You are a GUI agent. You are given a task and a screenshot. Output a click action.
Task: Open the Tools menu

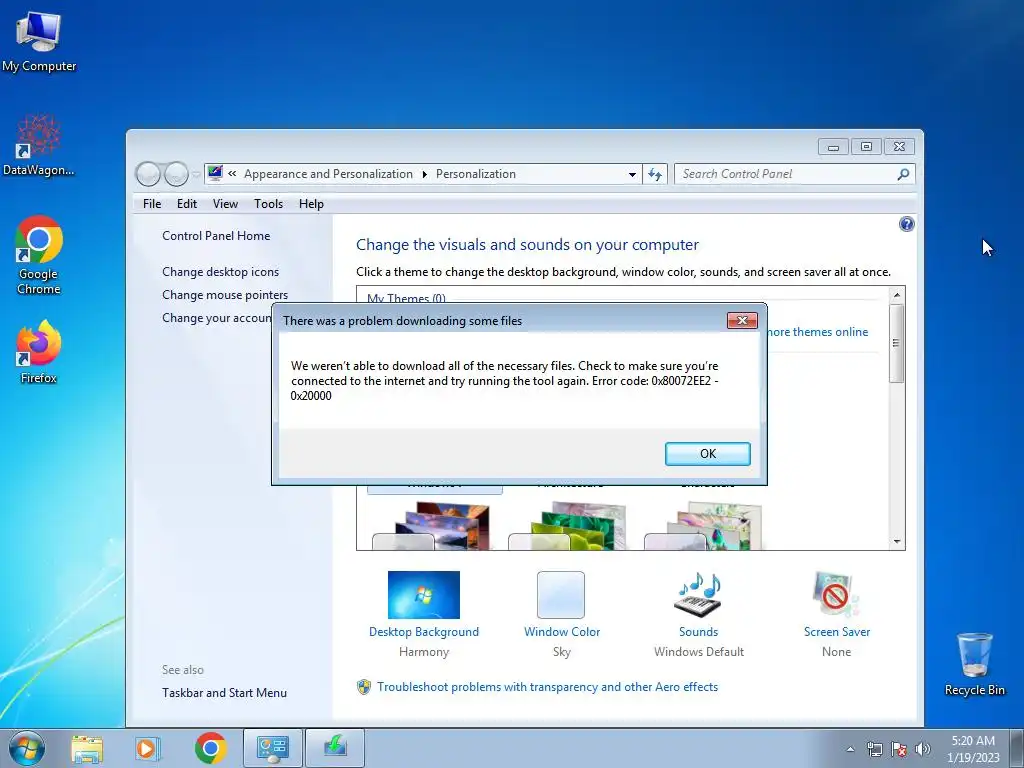(268, 204)
